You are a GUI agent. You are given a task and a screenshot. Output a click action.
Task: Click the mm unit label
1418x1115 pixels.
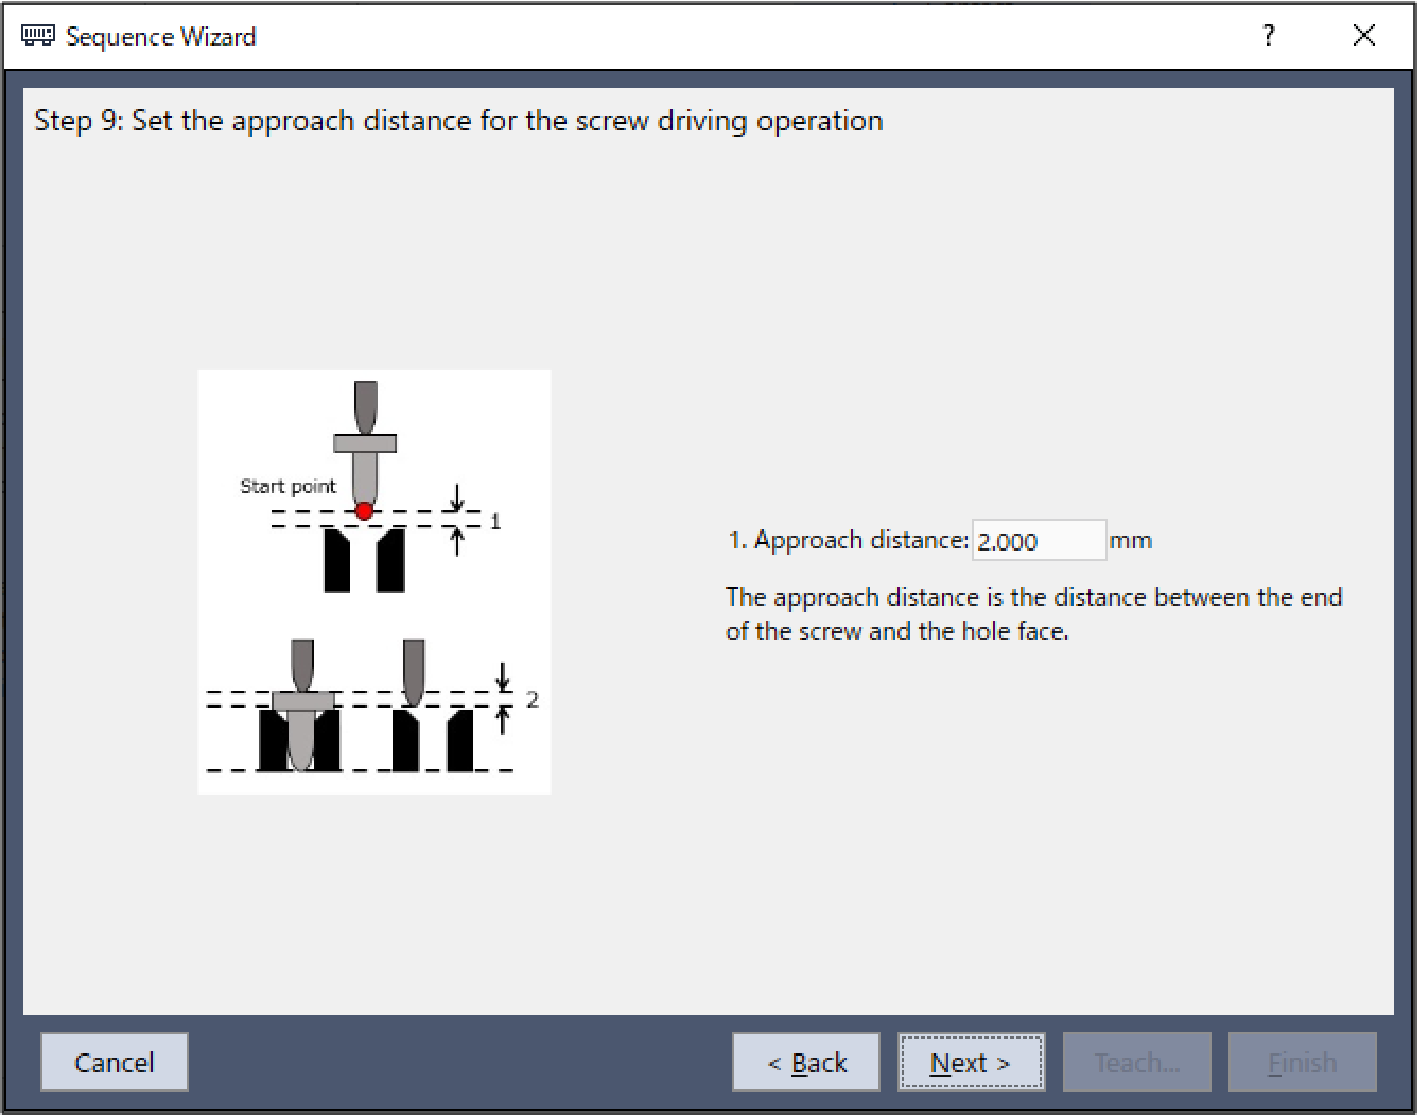tap(1130, 541)
